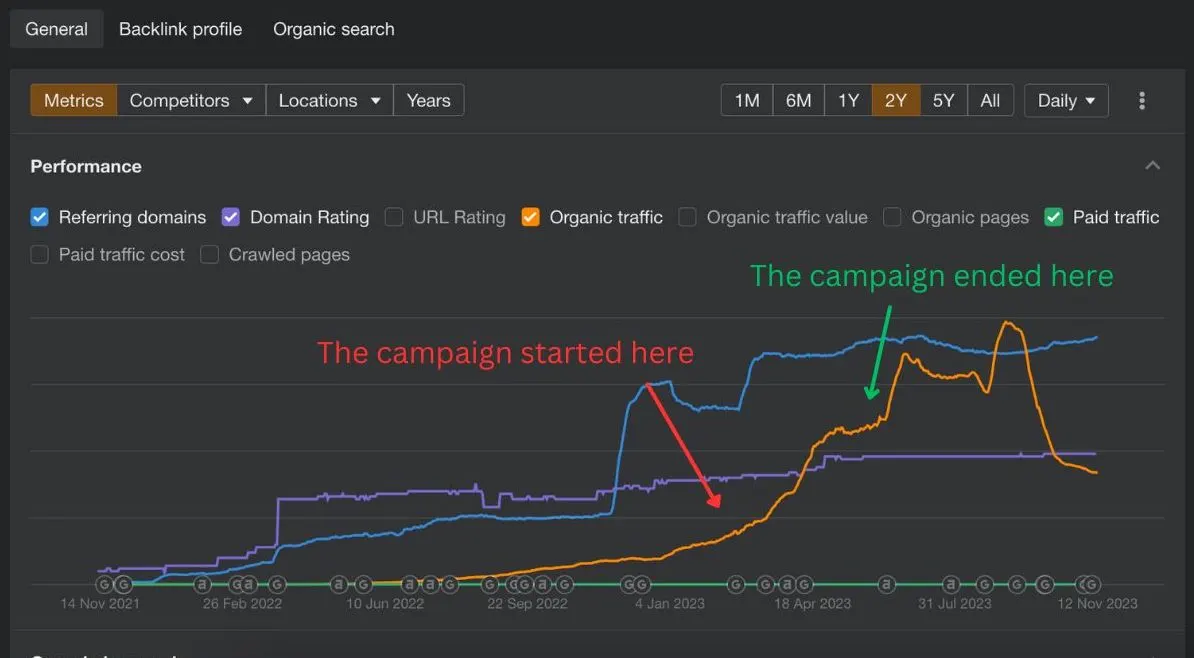Expand the Locations dropdown
The width and height of the screenshot is (1194, 658).
tap(330, 101)
